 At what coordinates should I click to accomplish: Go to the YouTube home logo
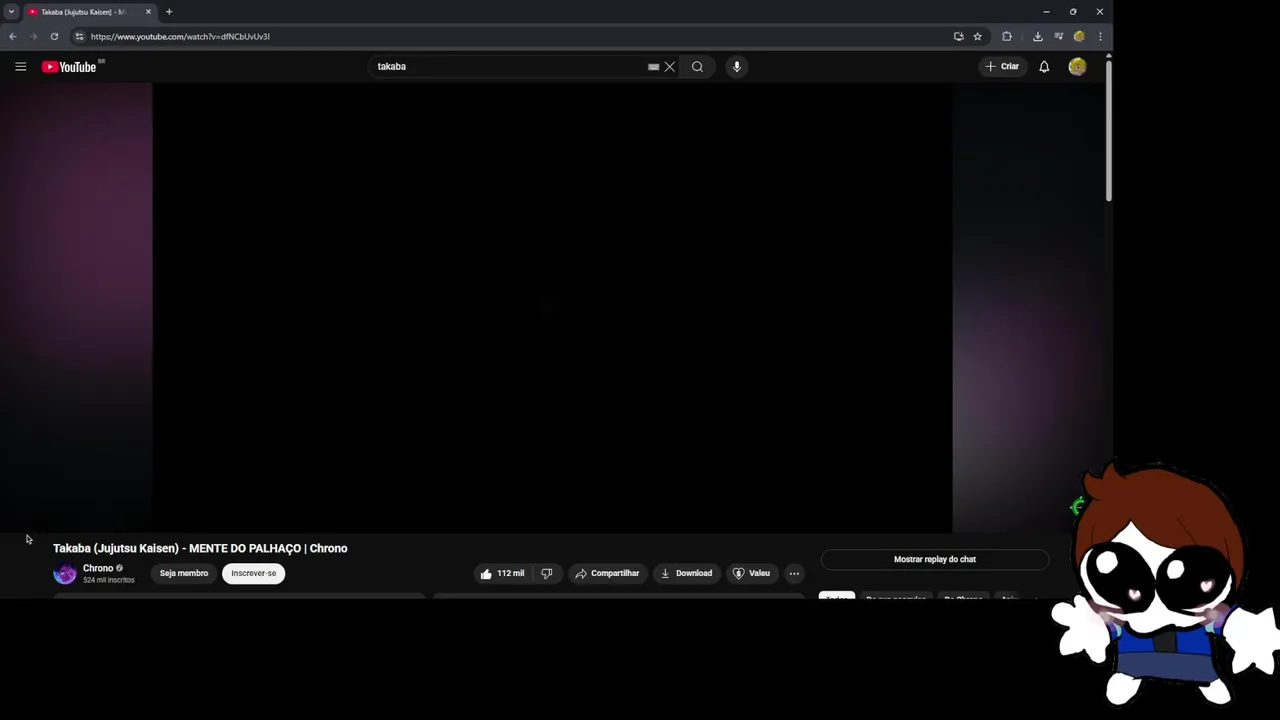pos(69,67)
